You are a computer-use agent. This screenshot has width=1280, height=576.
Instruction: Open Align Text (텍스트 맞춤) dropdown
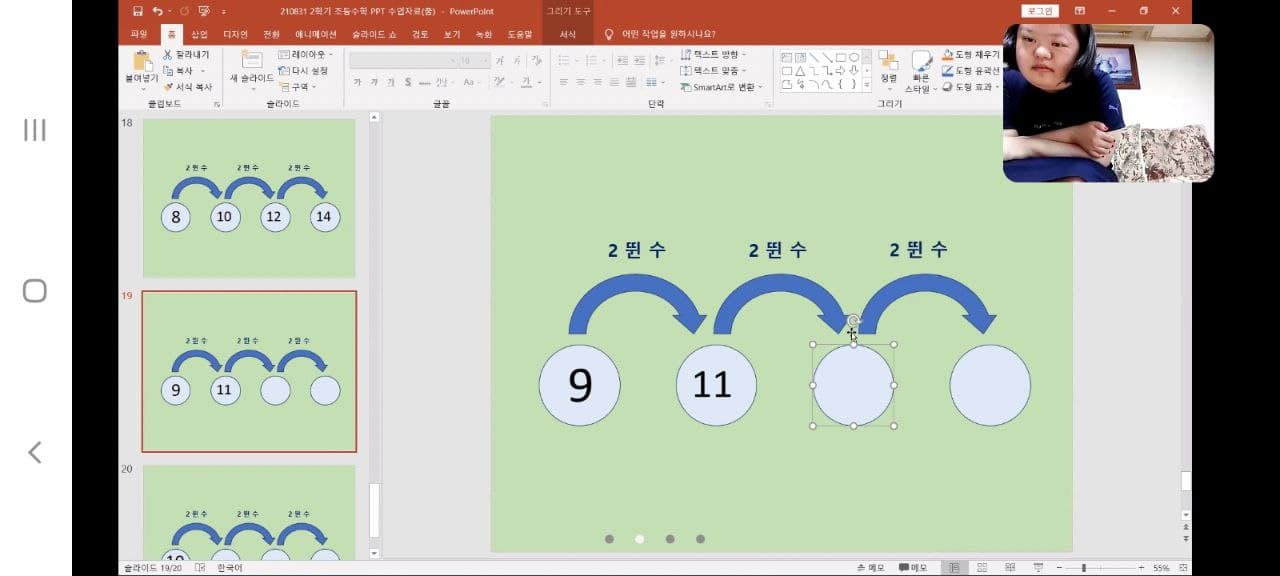(713, 71)
